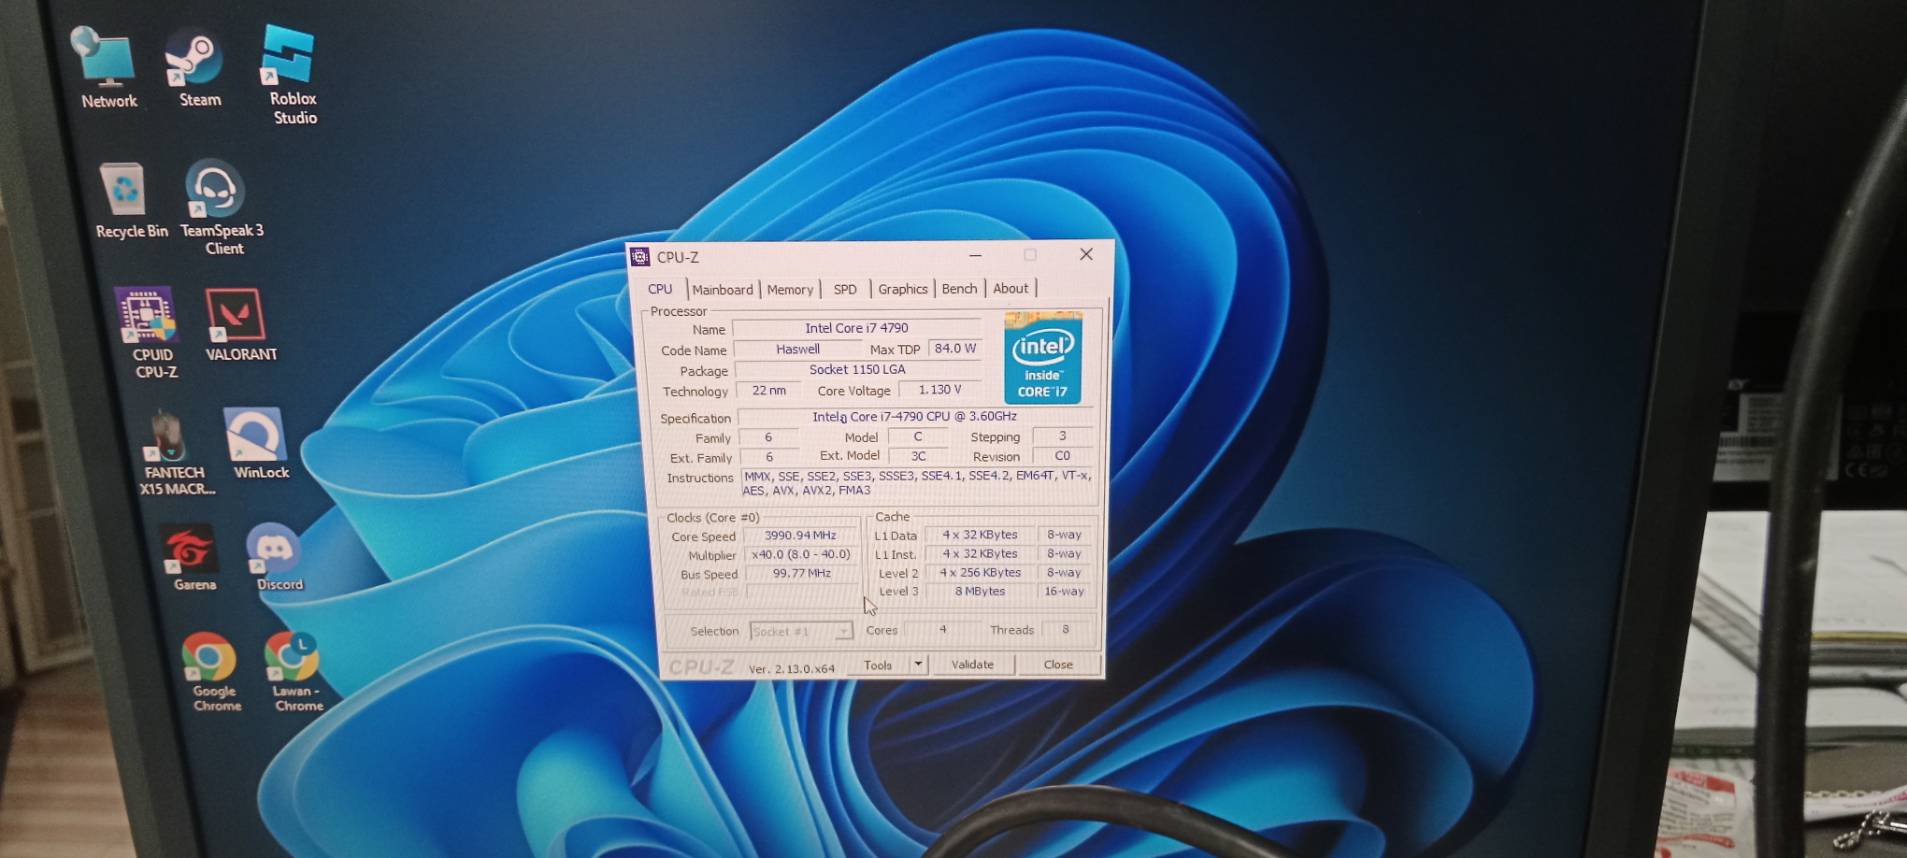This screenshot has width=1907, height=858.
Task: Click the technology value '22 nm'
Action: tap(769, 390)
